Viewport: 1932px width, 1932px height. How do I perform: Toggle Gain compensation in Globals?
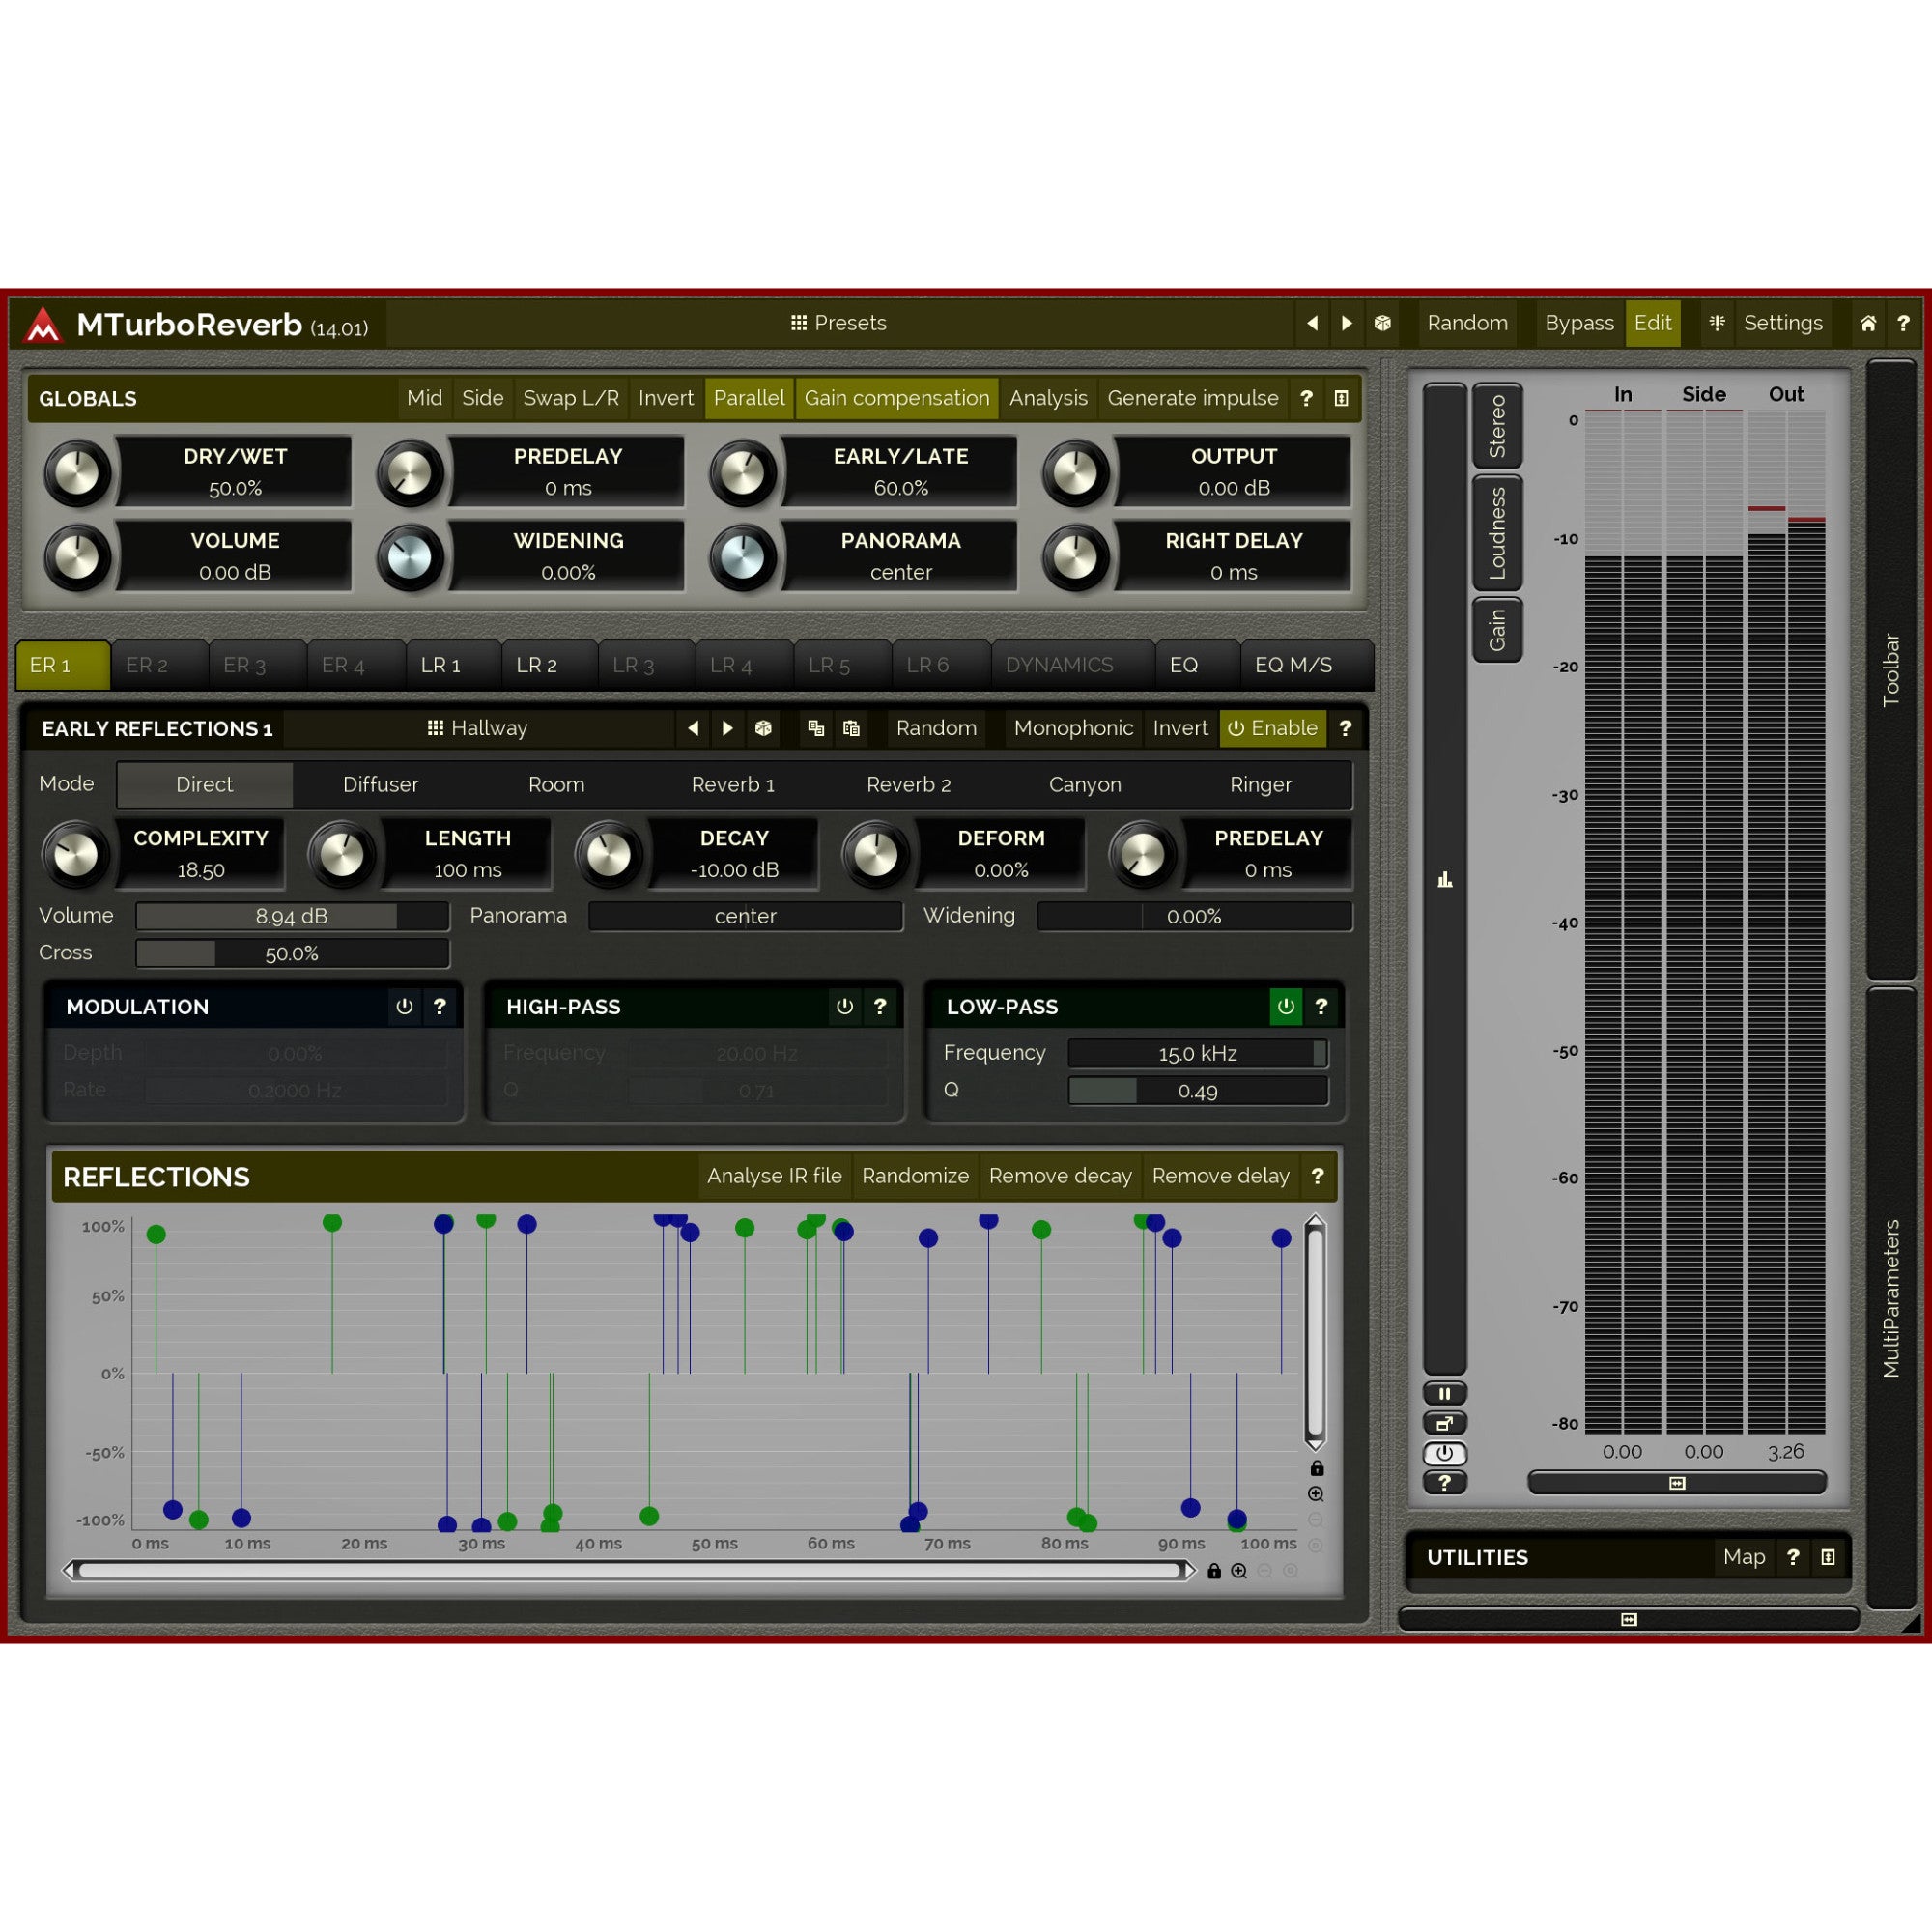coord(897,398)
